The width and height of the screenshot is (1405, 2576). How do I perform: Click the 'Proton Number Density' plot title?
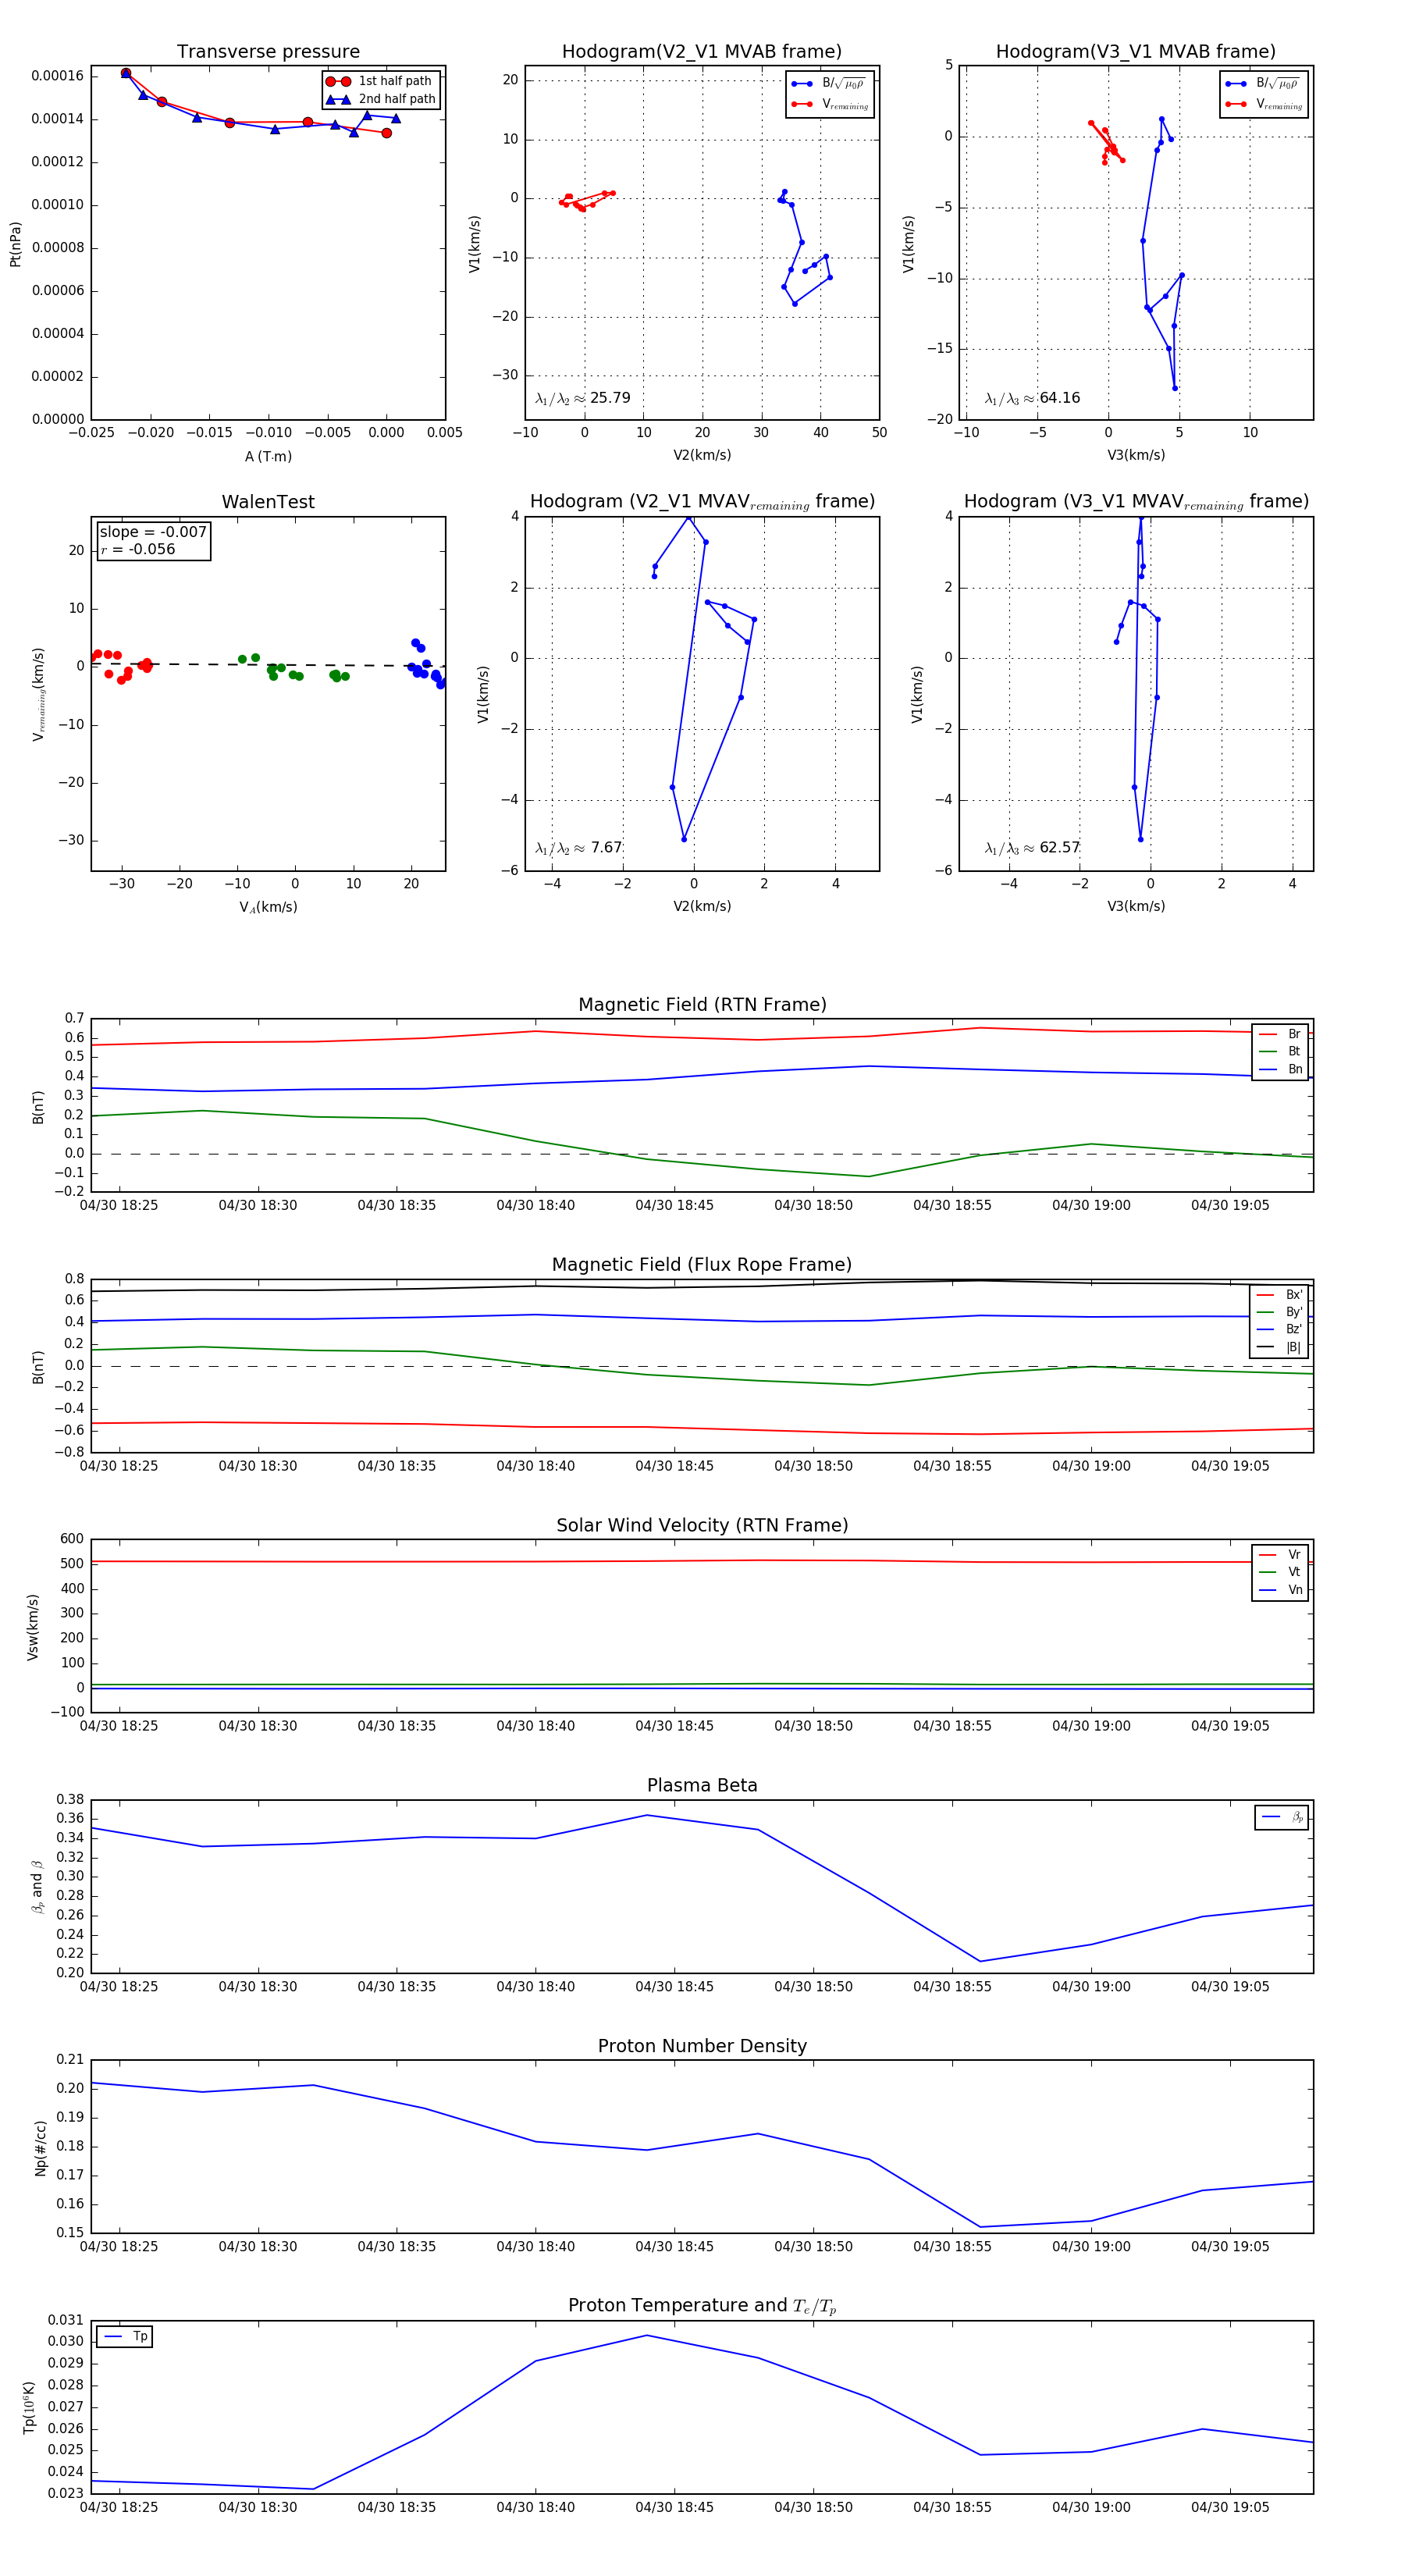click(702, 2046)
